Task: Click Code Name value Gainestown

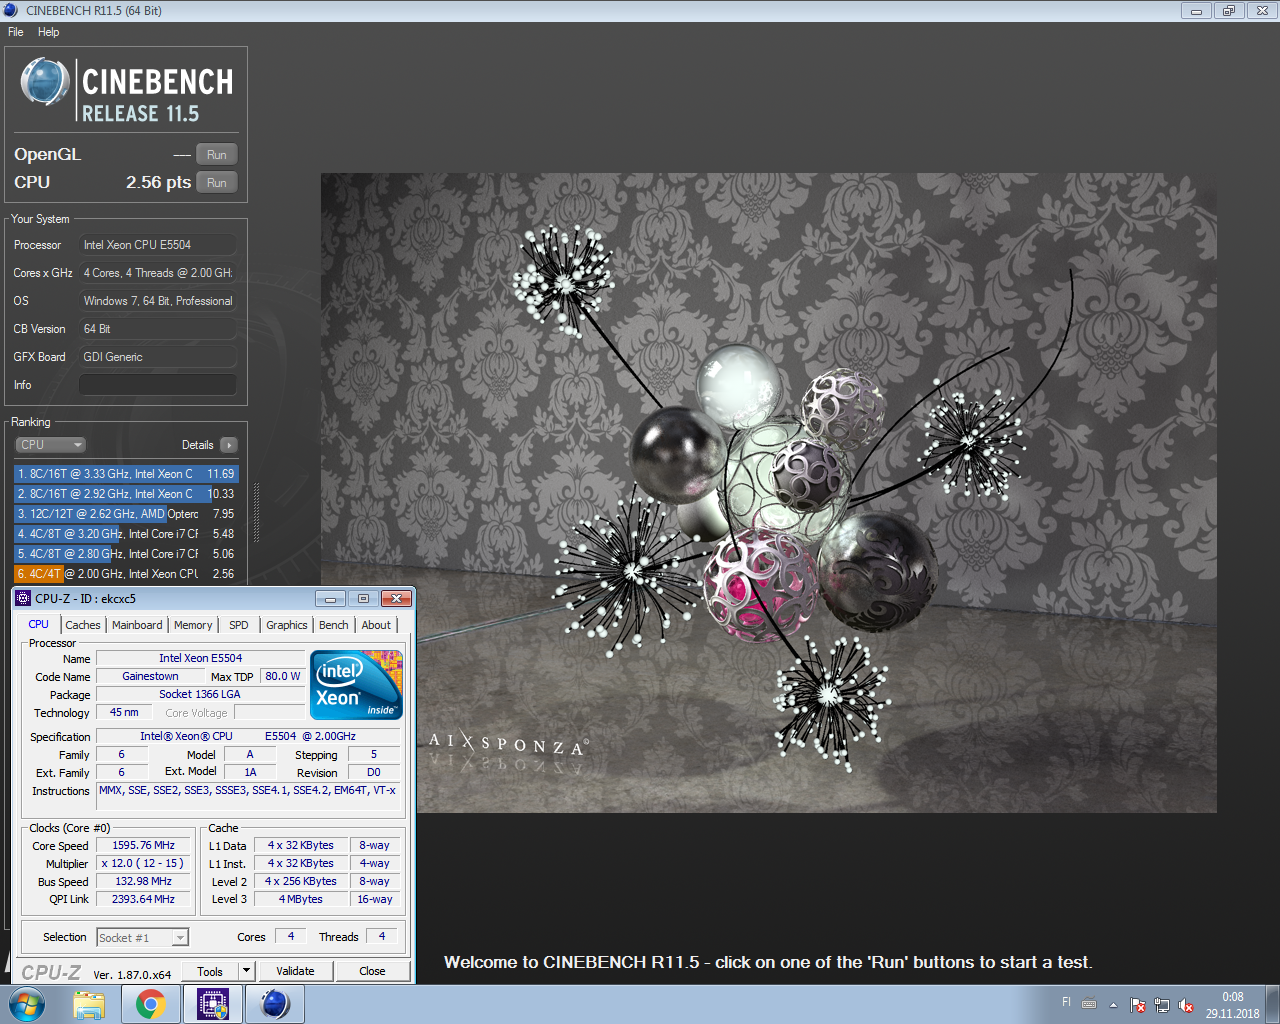Action: click(x=150, y=676)
